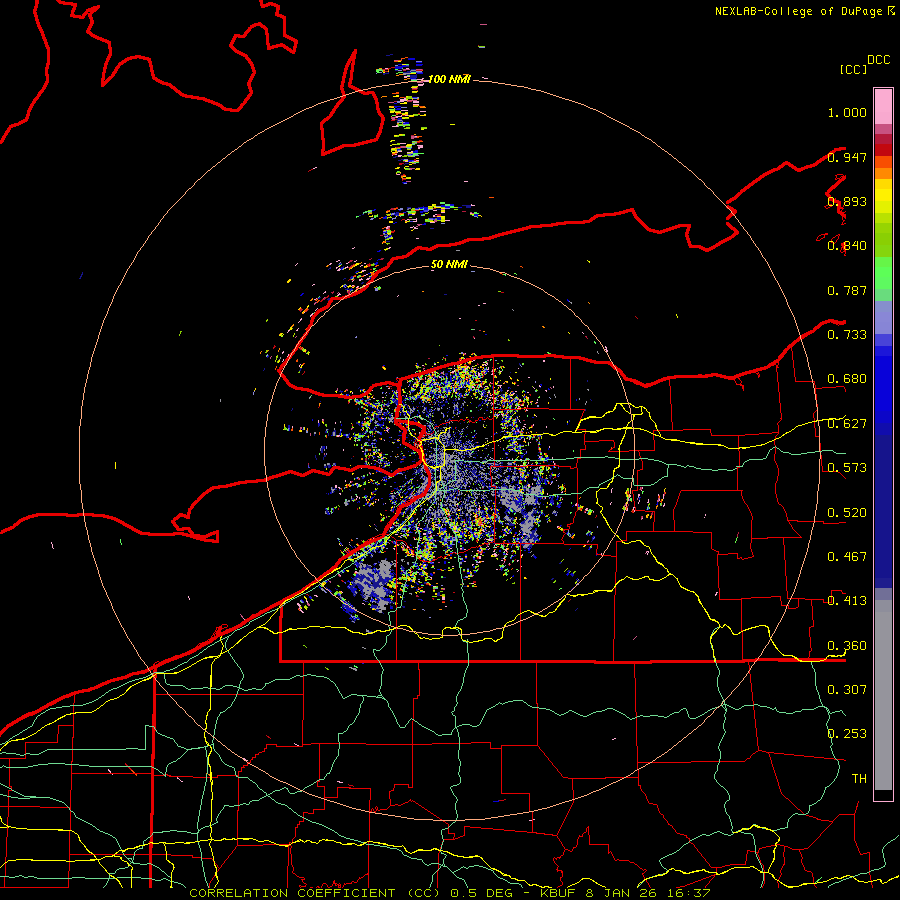
Task: Click the KBUF radar site identifier
Action: pos(559,893)
